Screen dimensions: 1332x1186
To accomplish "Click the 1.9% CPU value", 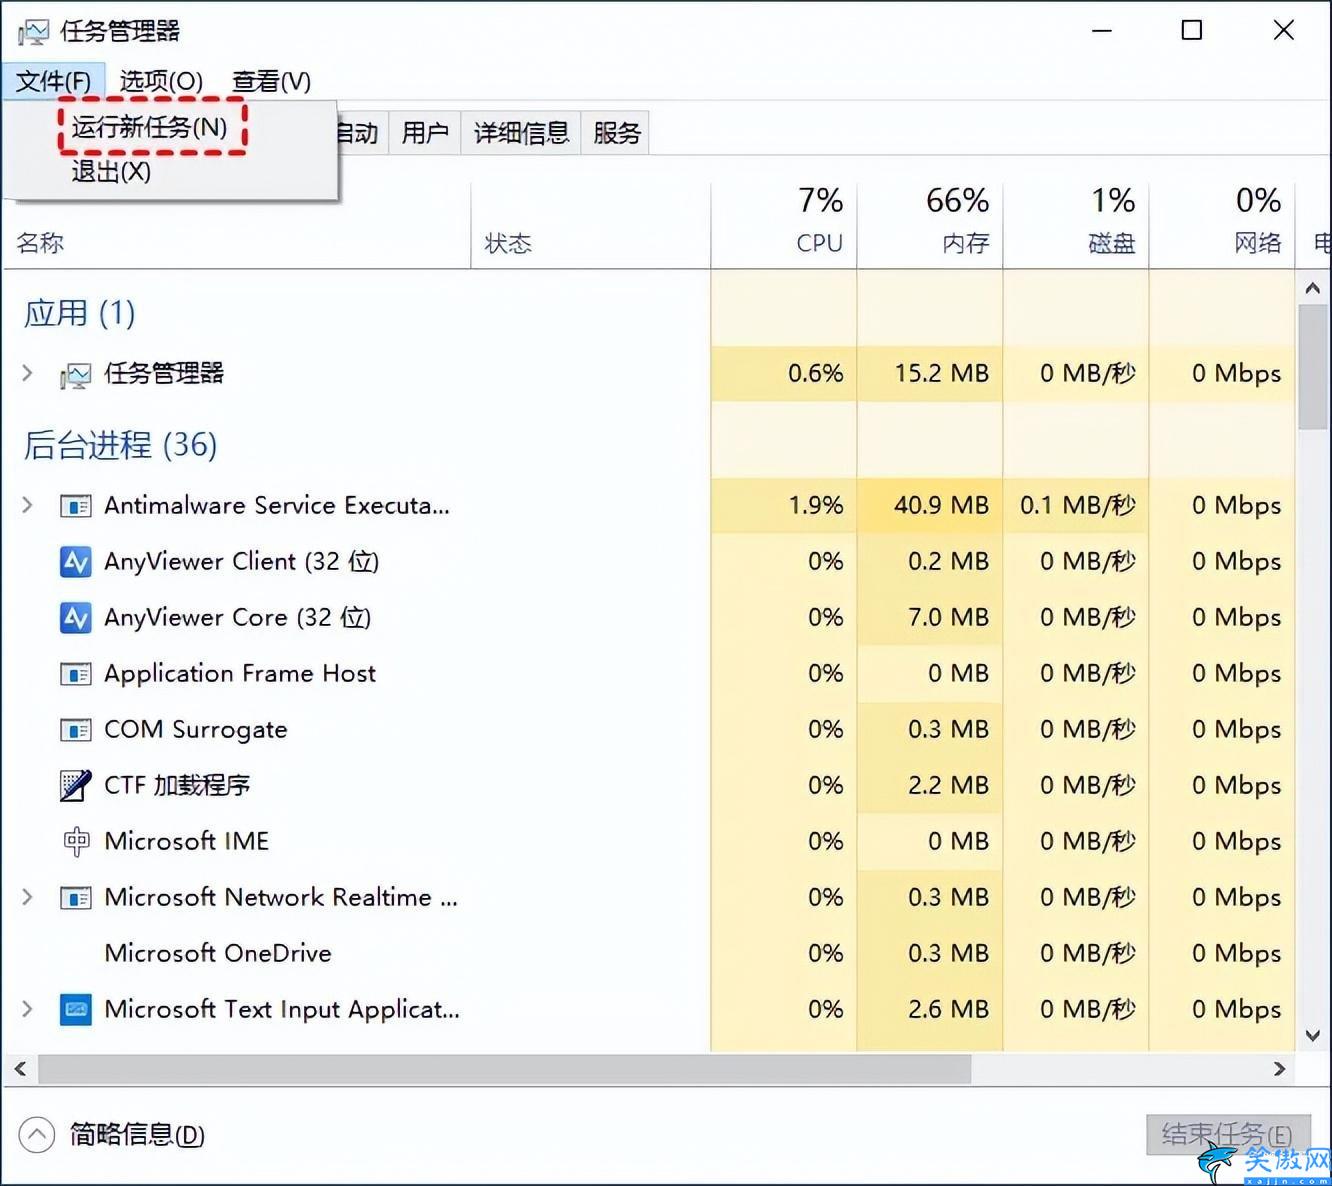I will [816, 506].
